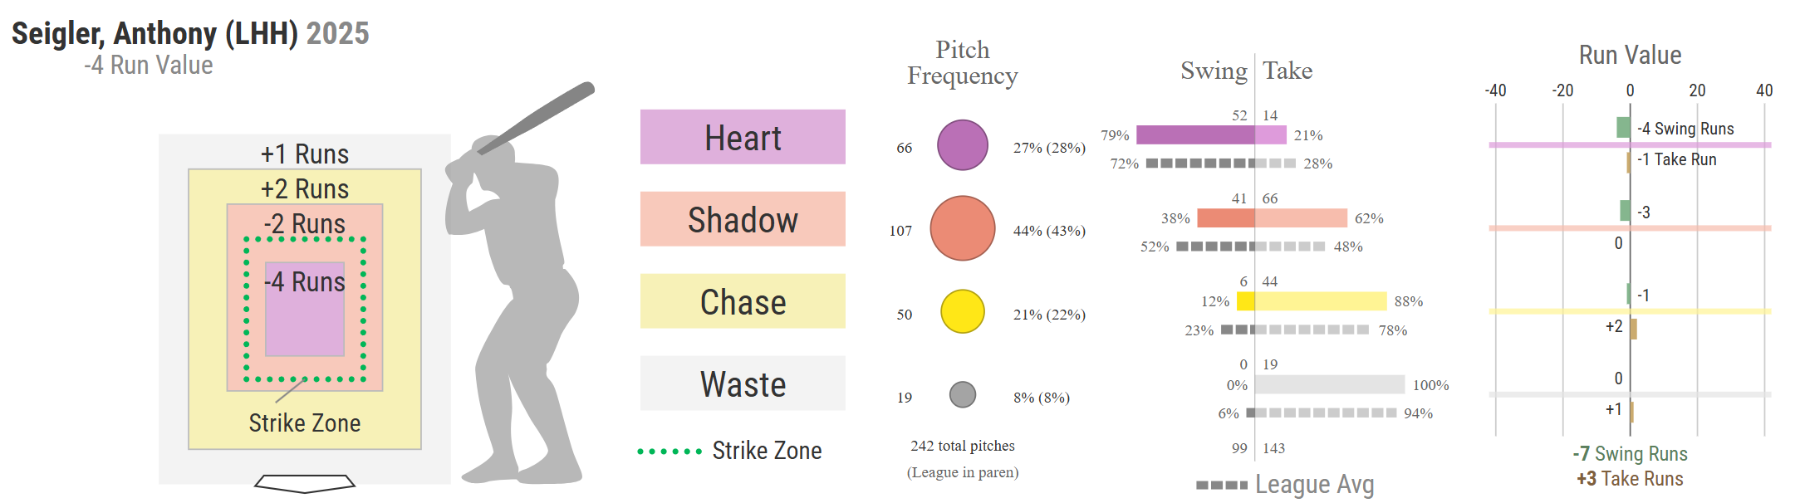Viewport: 1800px width, 503px height.
Task: Select the Shadow legend box
Action: coord(742,219)
